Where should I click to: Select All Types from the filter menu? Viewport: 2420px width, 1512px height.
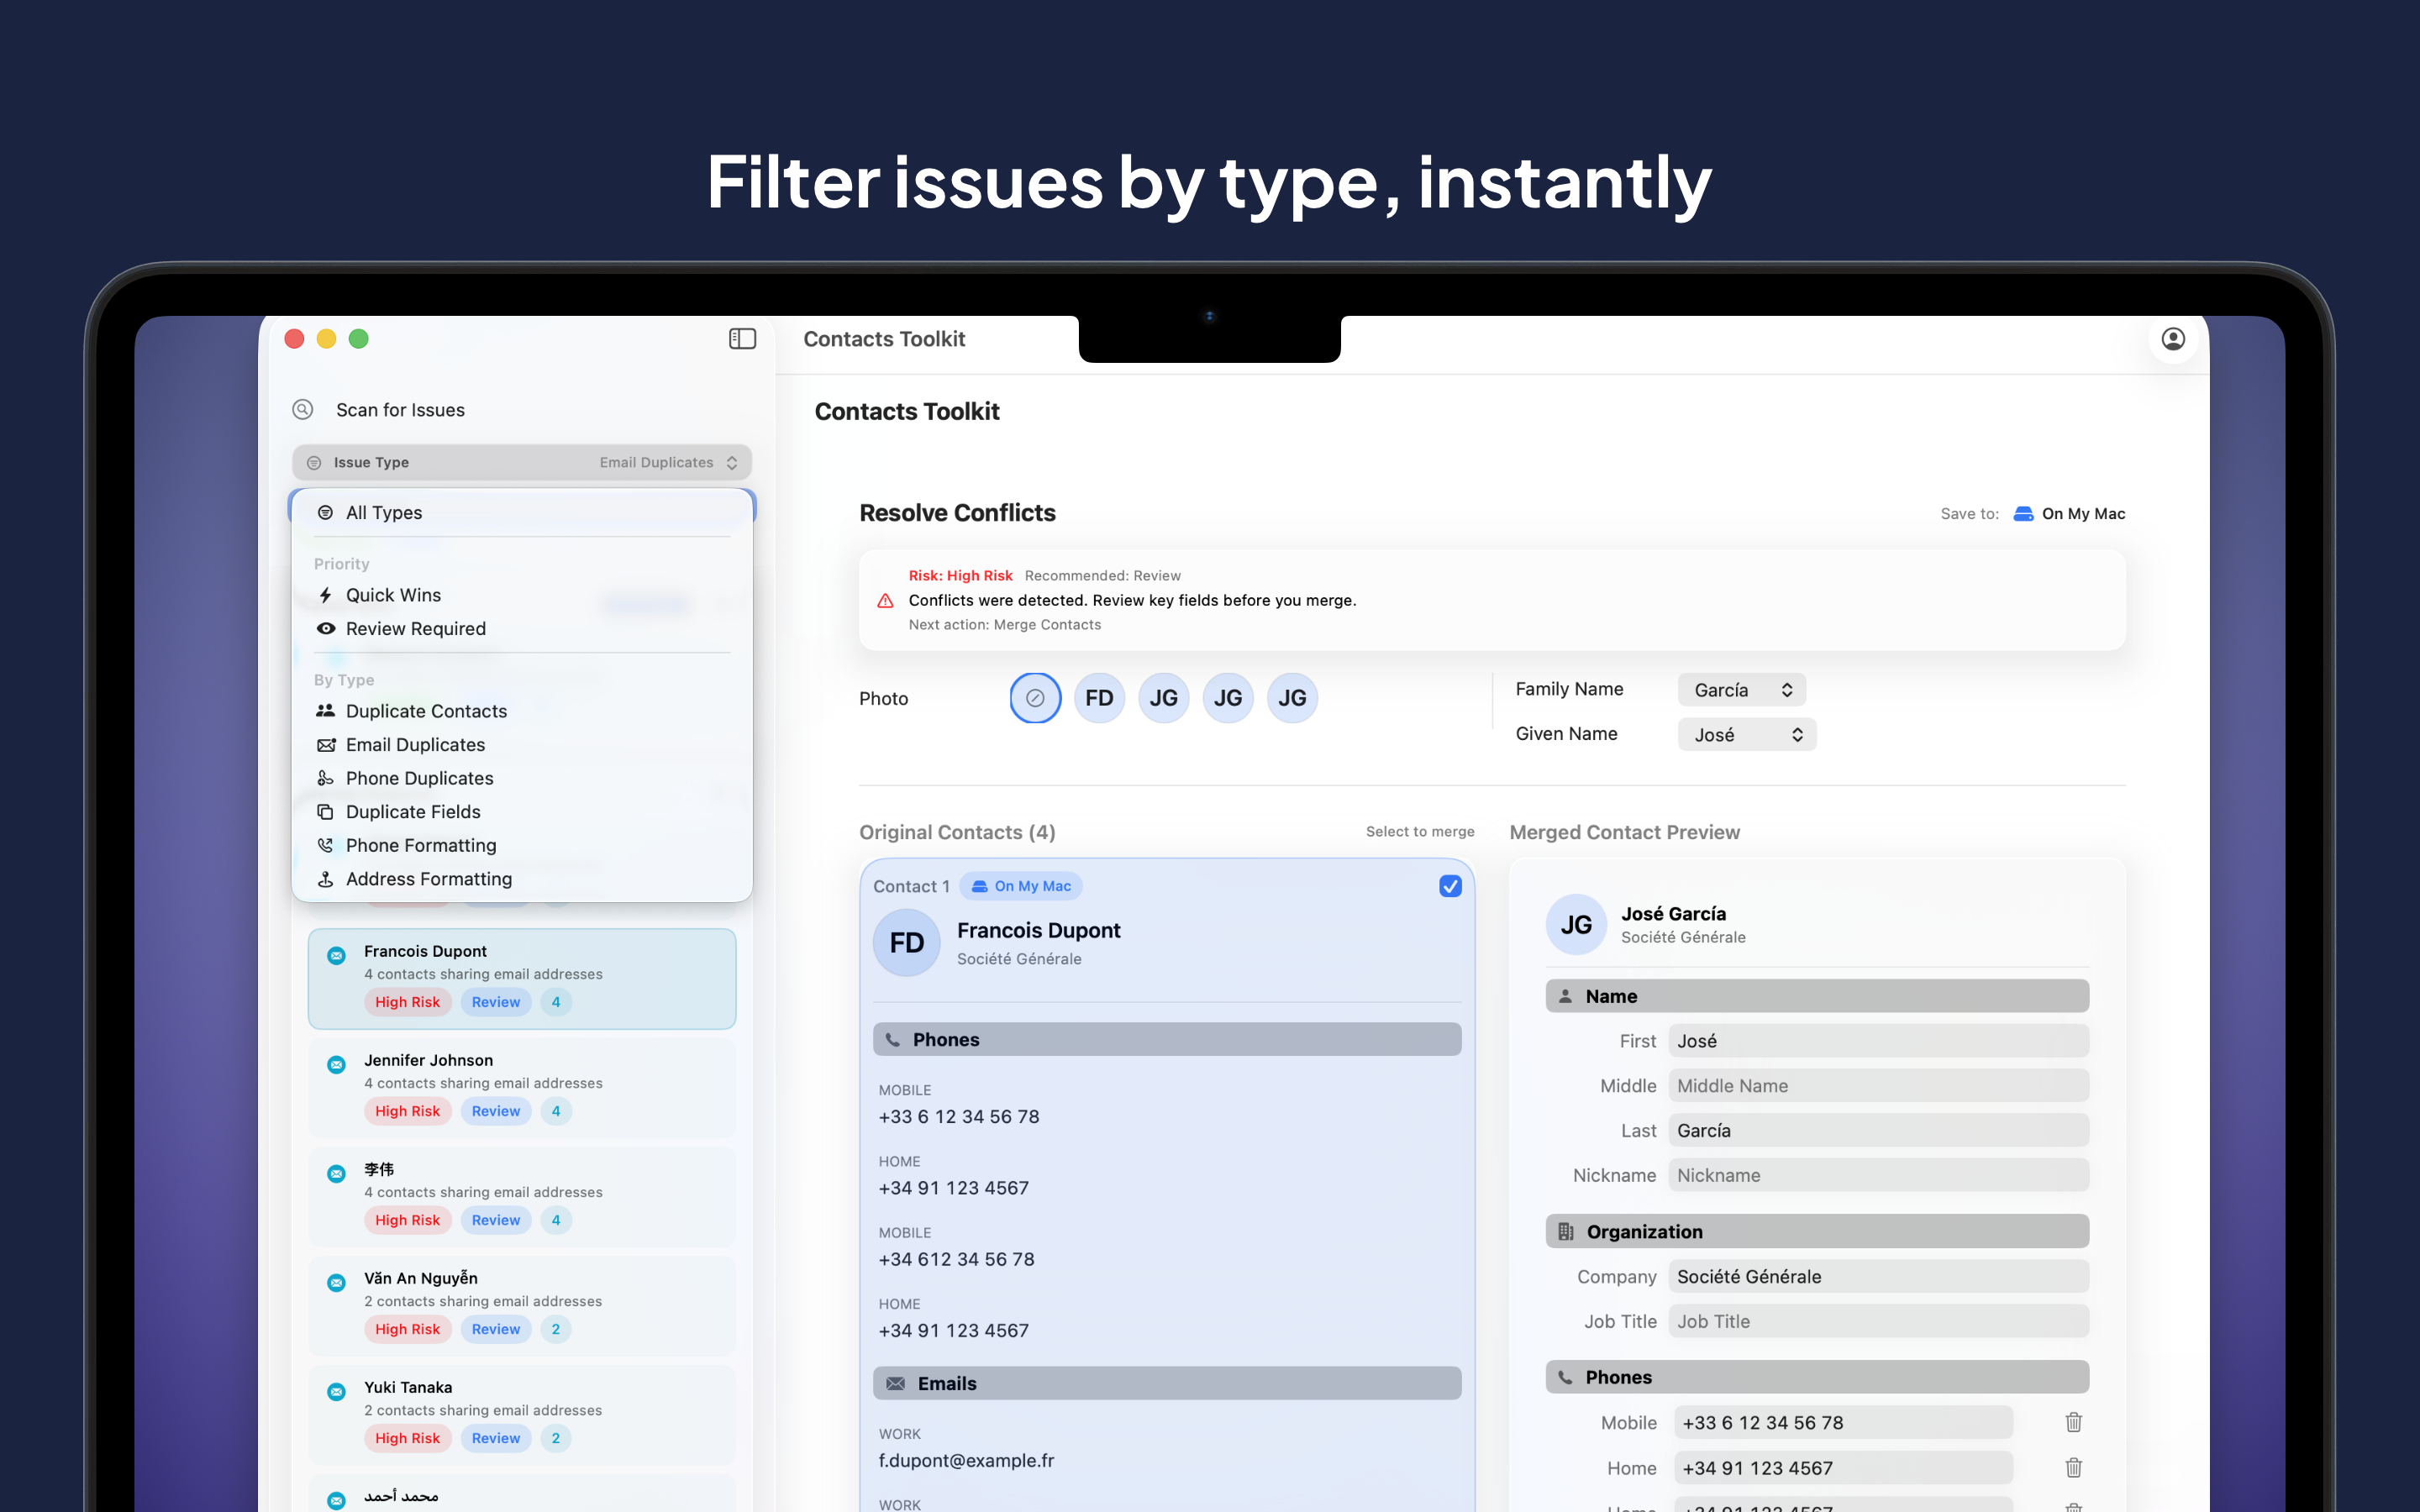385,512
